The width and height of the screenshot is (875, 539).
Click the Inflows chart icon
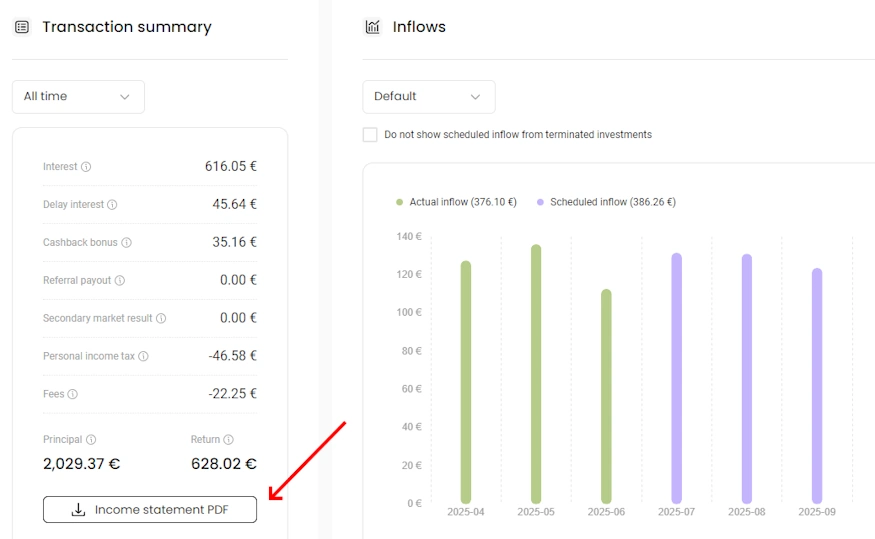click(x=372, y=27)
